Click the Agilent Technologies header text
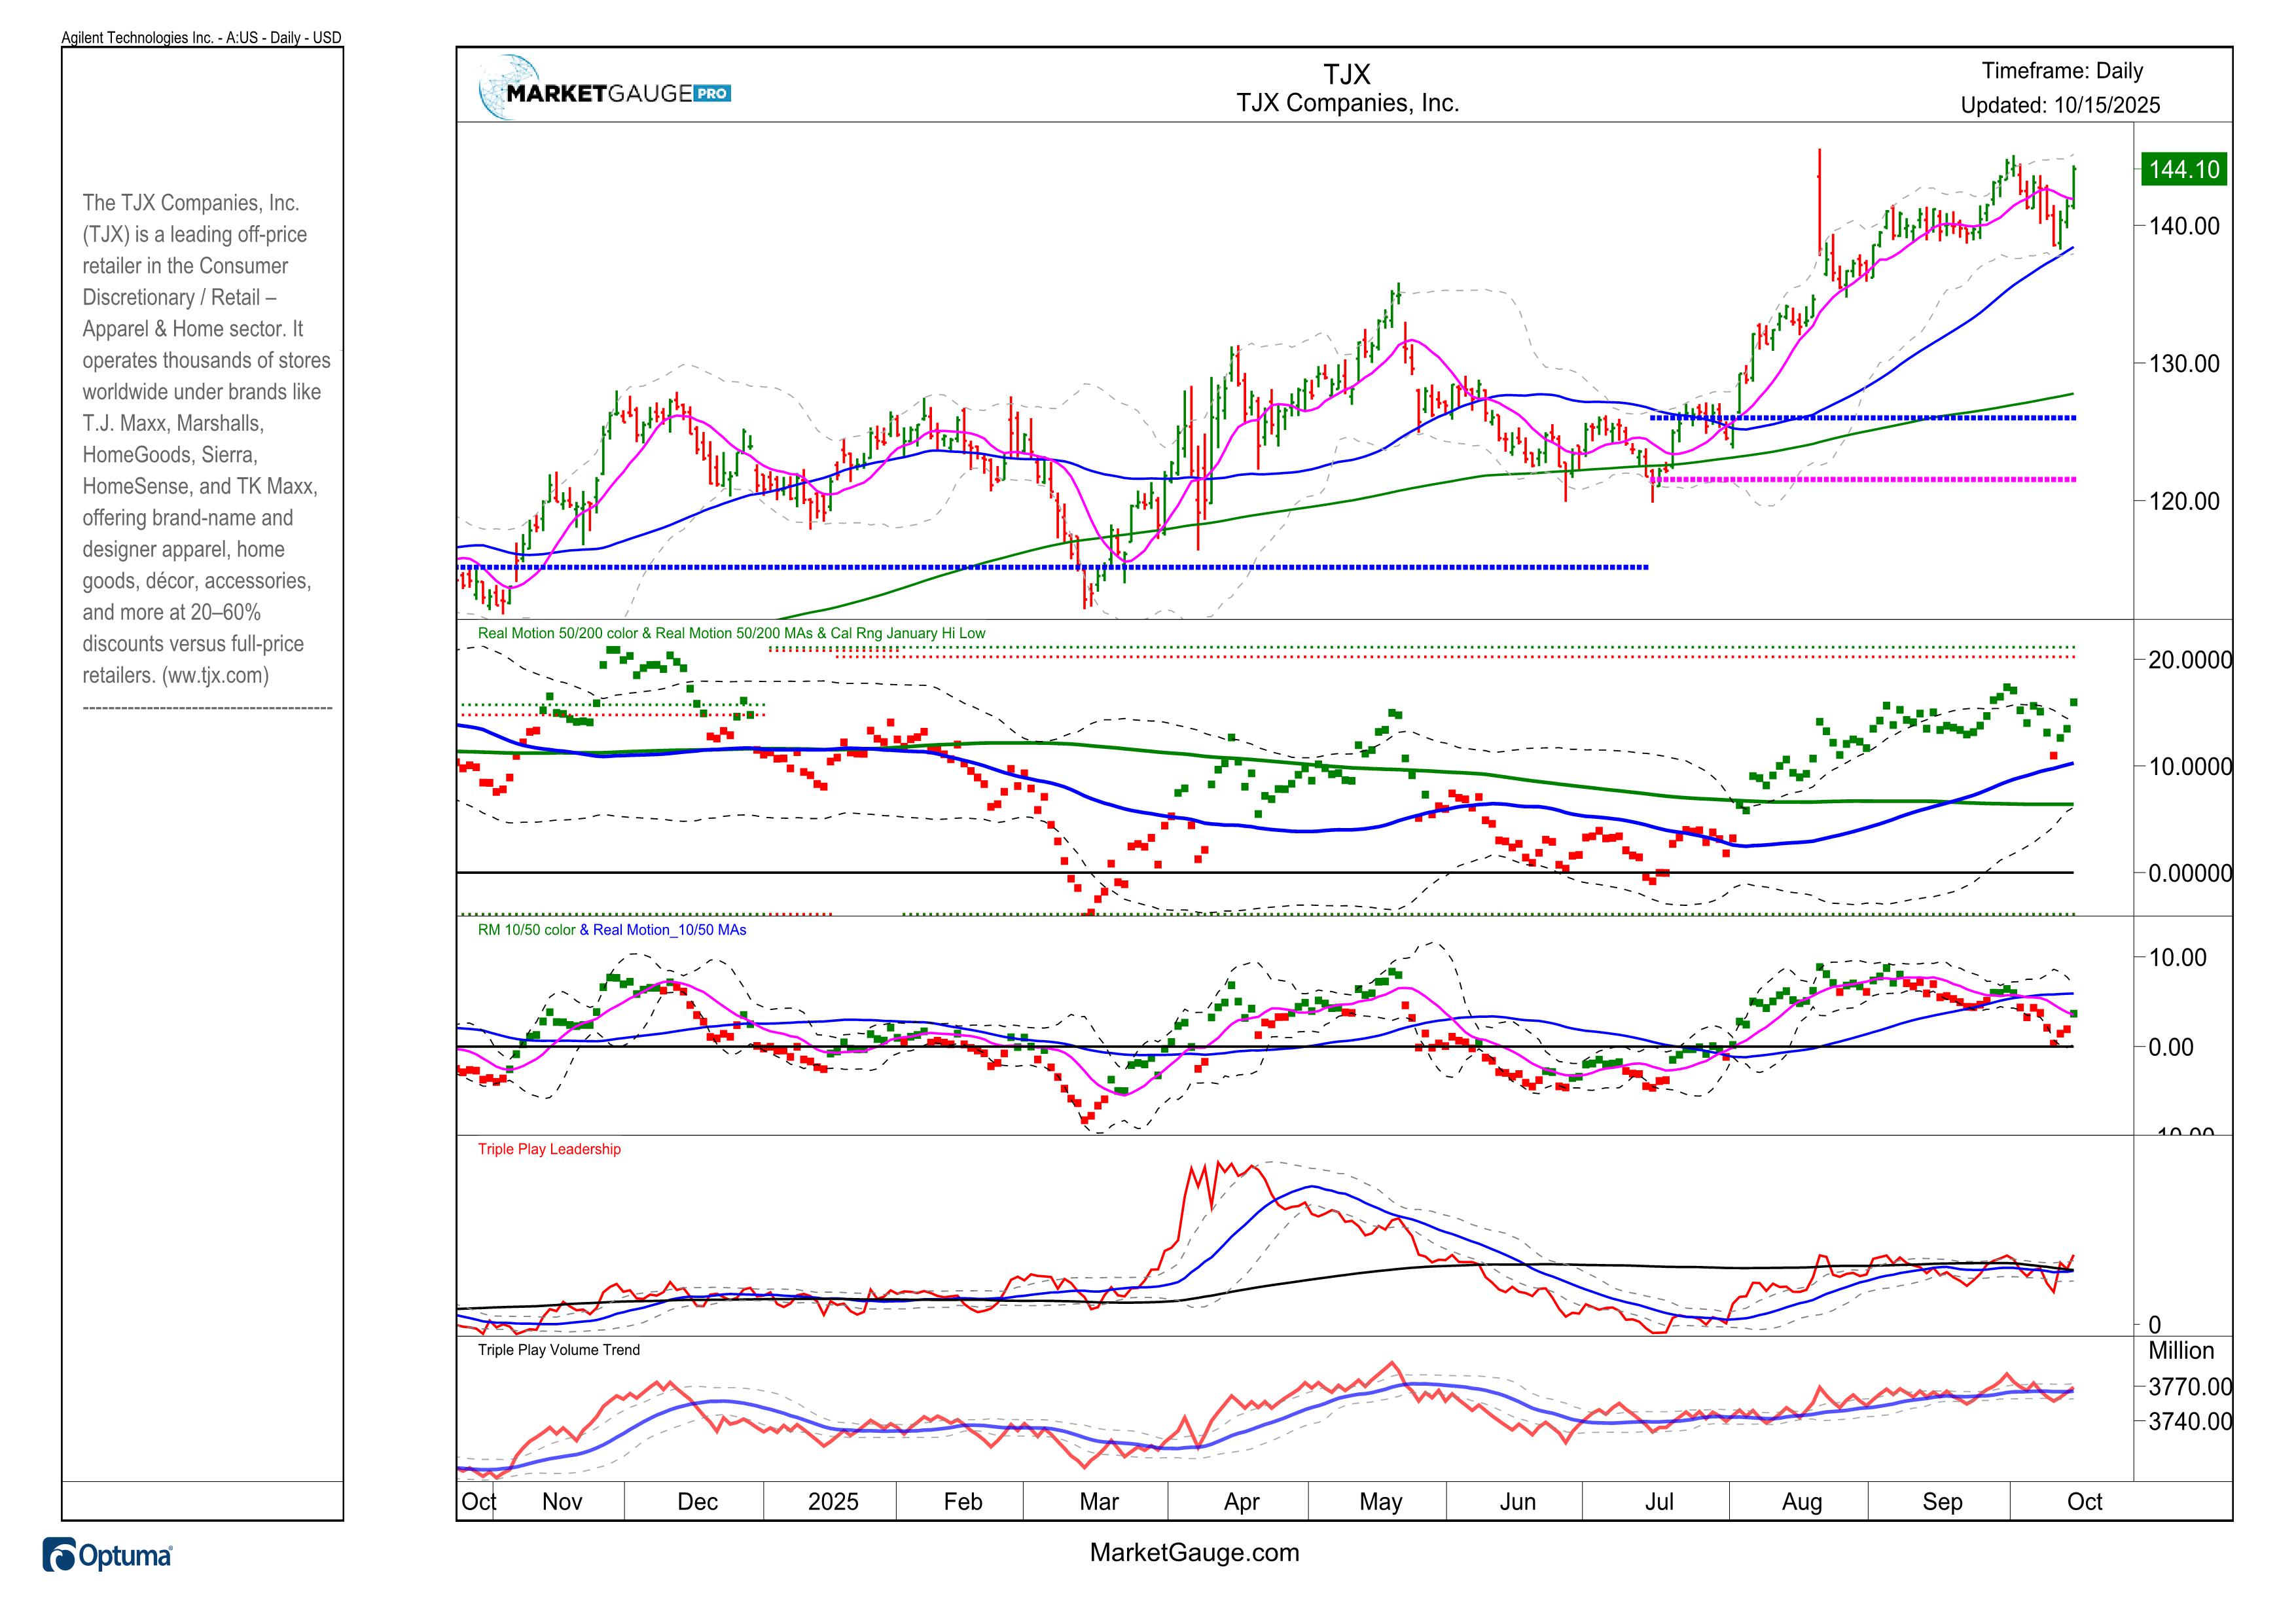The image size is (2296, 1624). 201,38
